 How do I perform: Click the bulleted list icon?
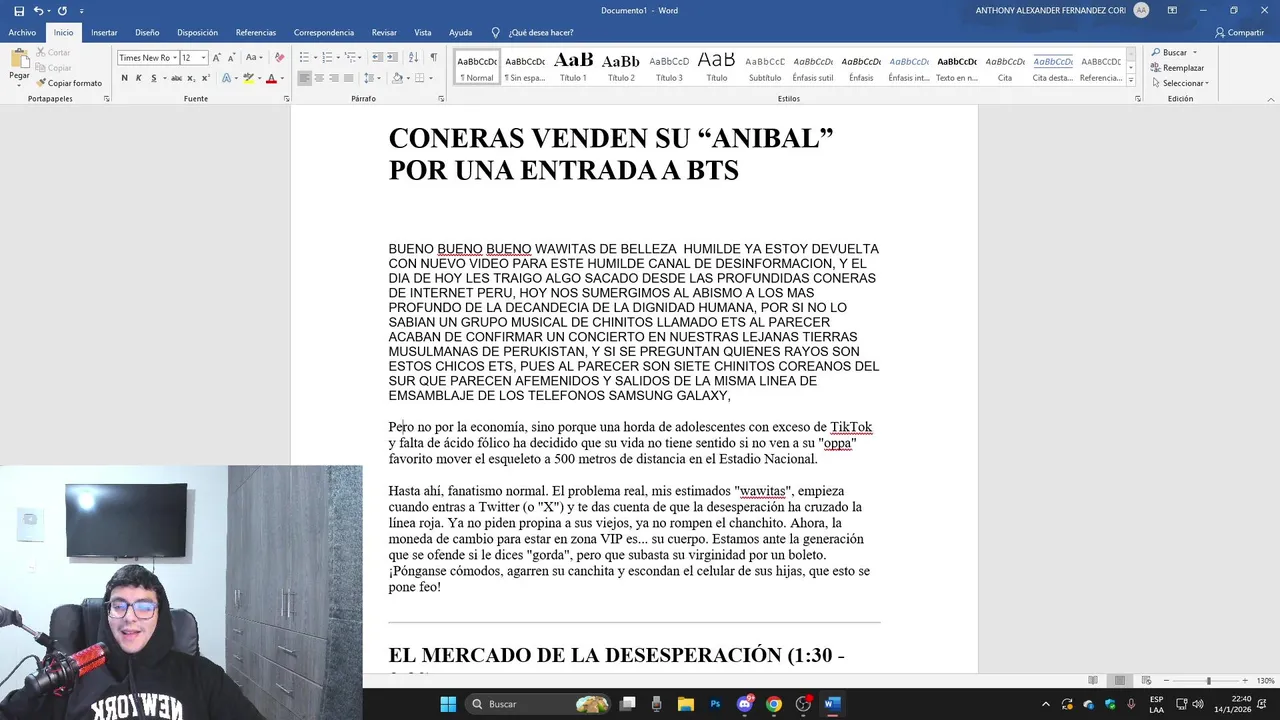point(304,57)
